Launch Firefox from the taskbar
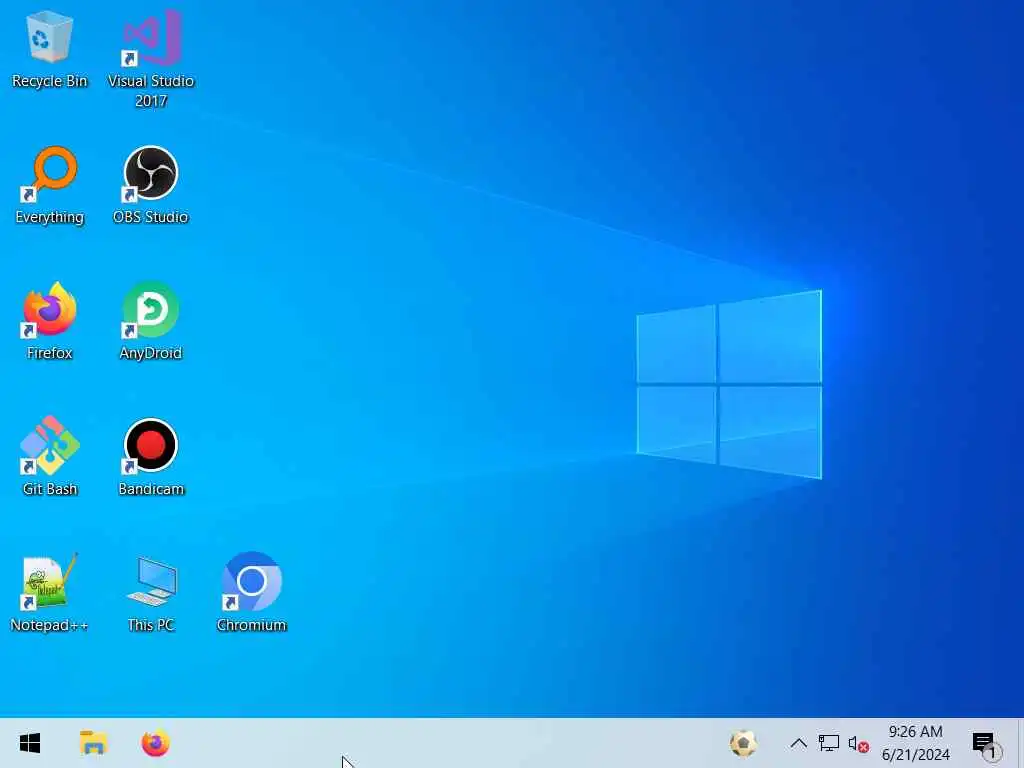This screenshot has height=768, width=1024. pyautogui.click(x=155, y=743)
